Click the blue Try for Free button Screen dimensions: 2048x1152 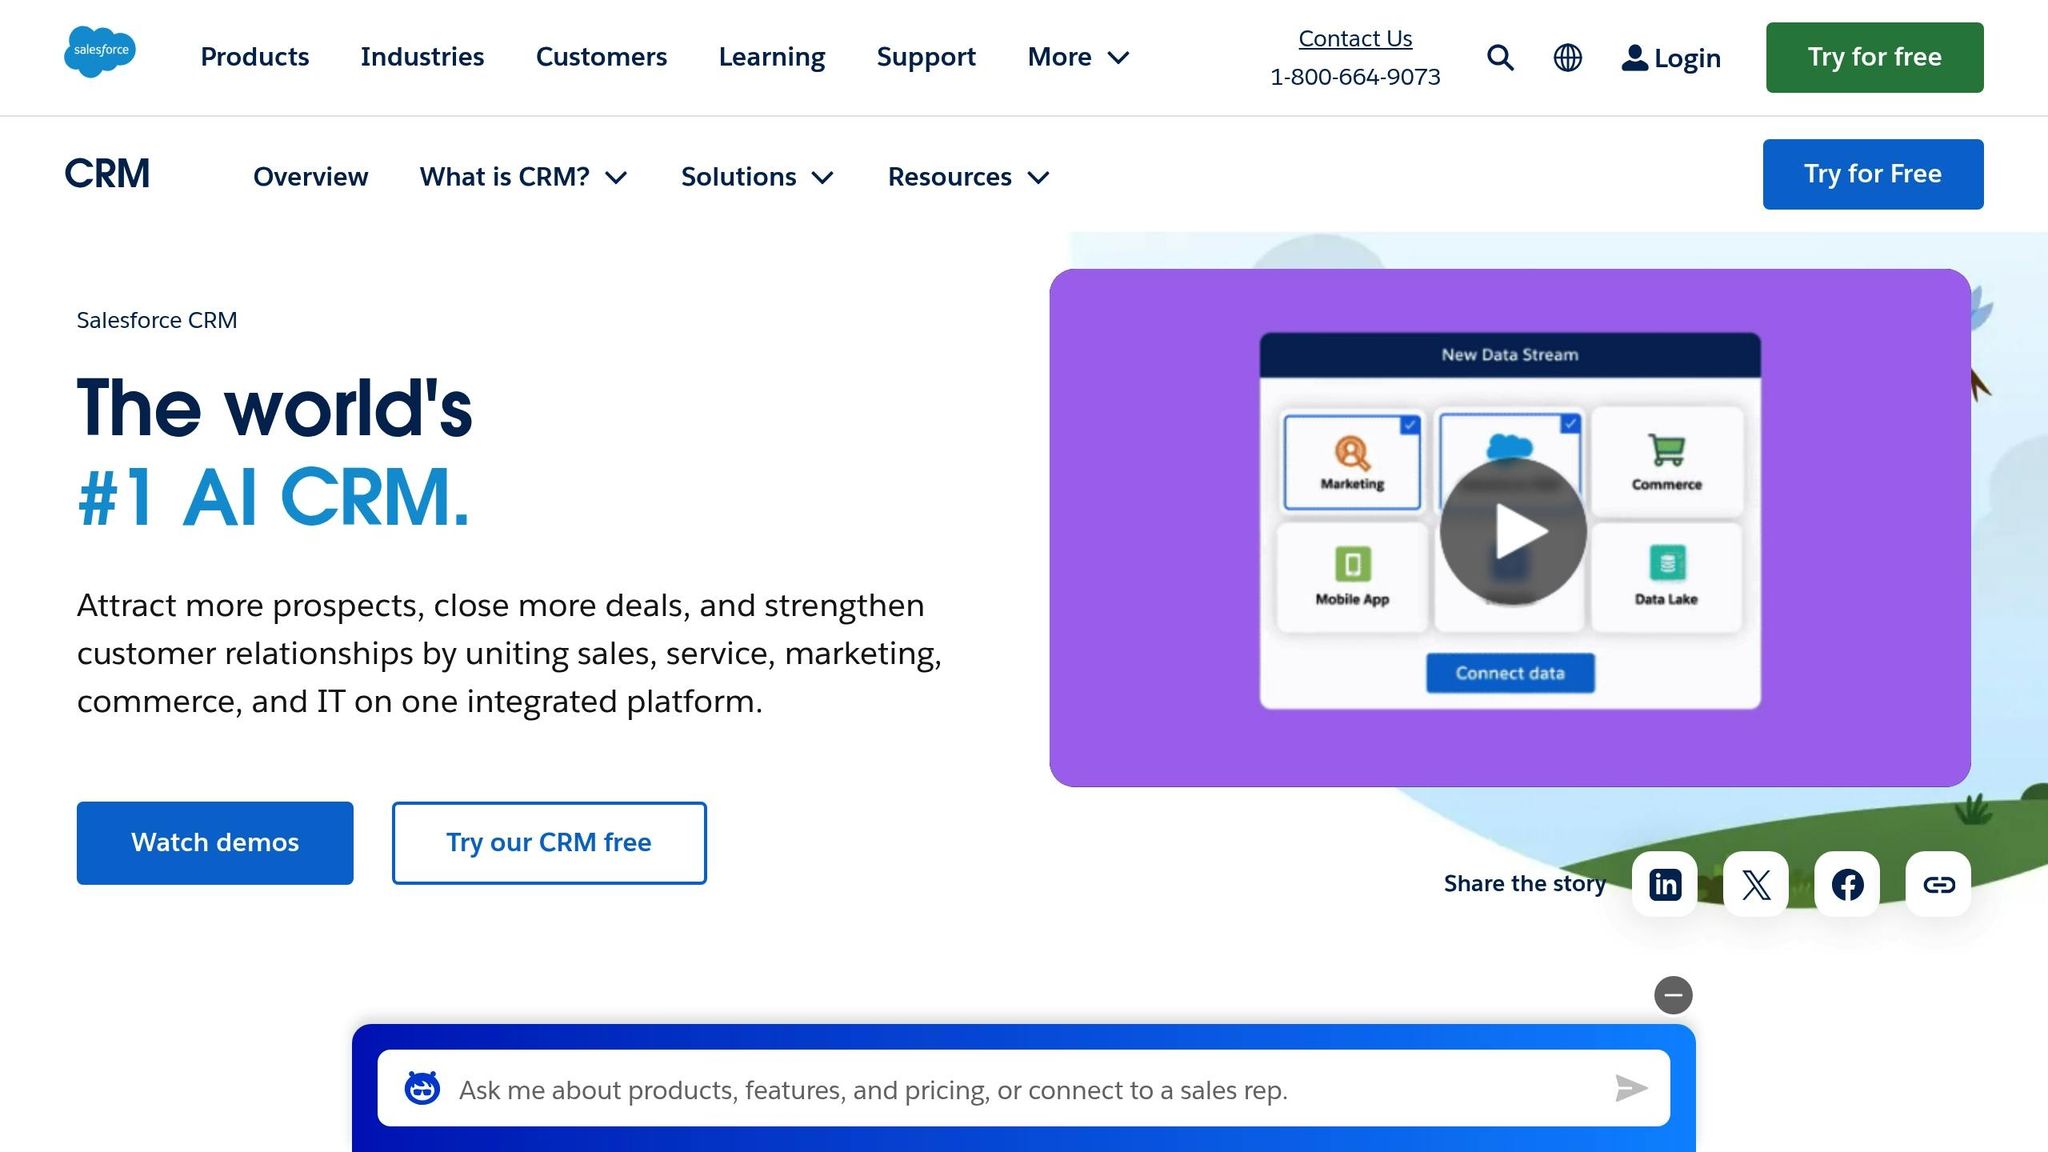pyautogui.click(x=1873, y=174)
